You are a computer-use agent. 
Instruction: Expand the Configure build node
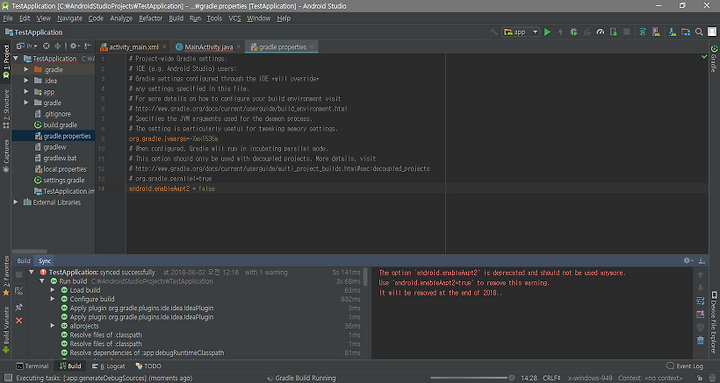[53, 299]
